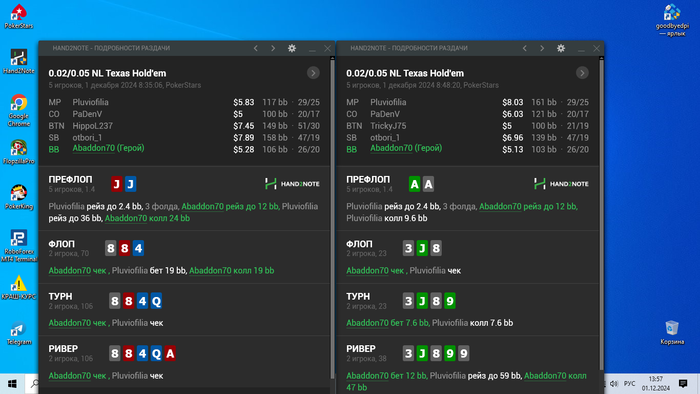Open volume control in system tray
700x394 pixels.
tap(614, 384)
